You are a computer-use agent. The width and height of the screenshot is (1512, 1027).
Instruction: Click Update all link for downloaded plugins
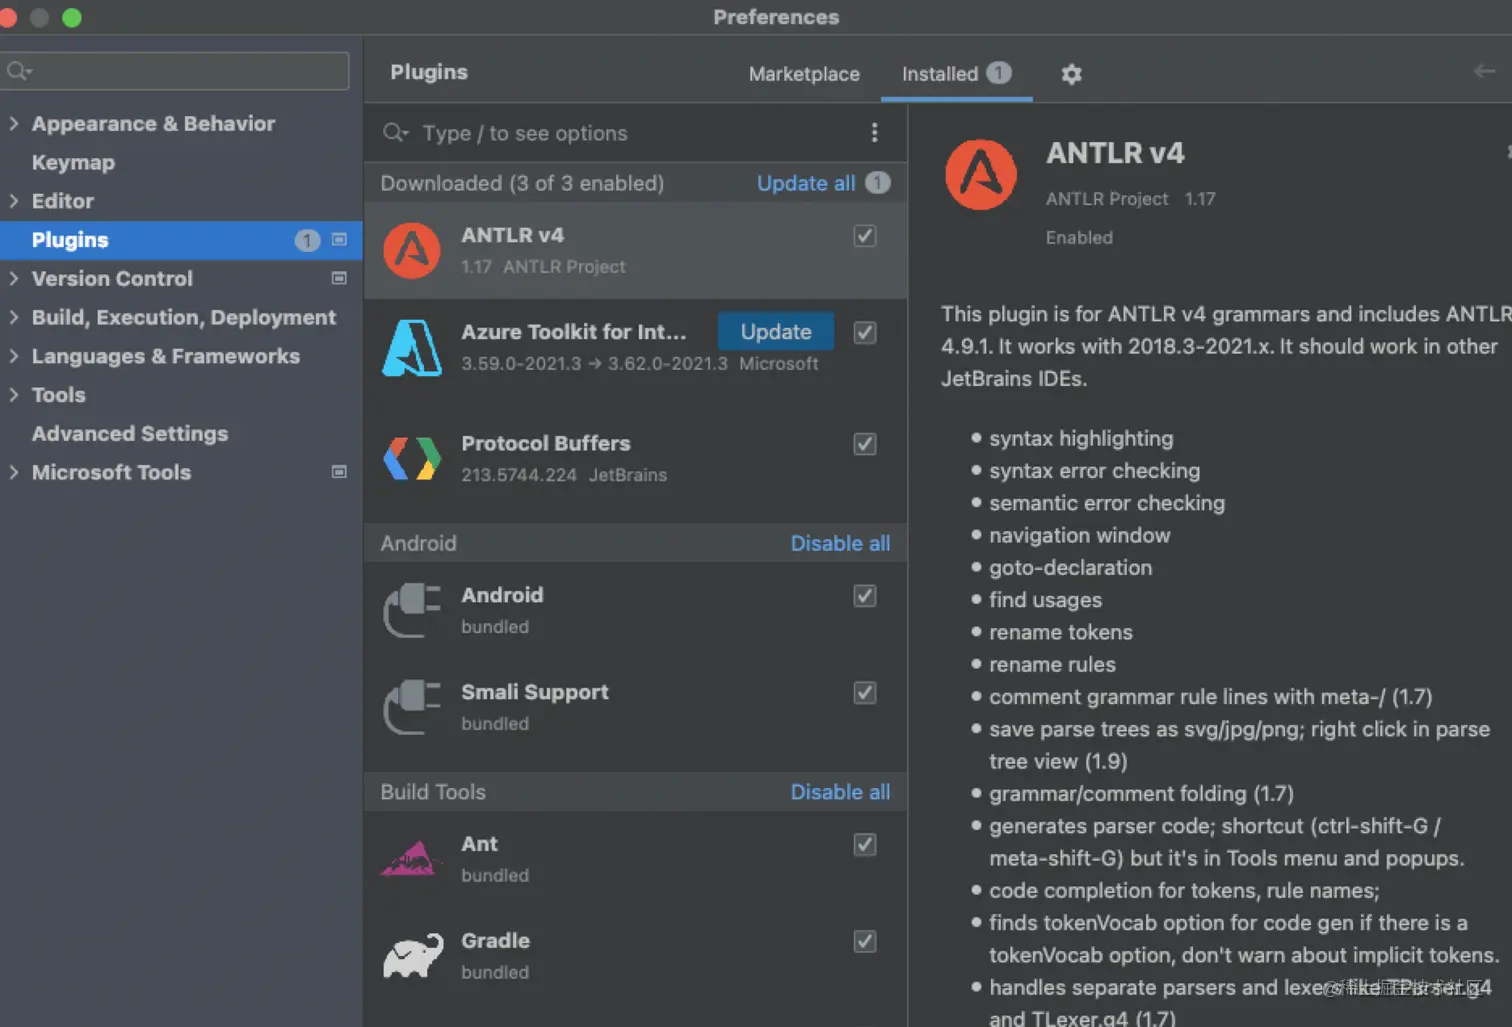point(805,183)
